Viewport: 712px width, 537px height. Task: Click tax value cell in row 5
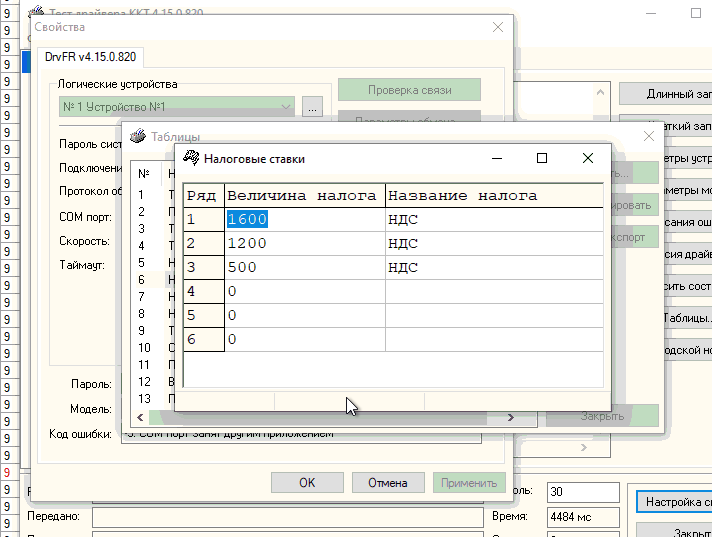[x=305, y=315]
